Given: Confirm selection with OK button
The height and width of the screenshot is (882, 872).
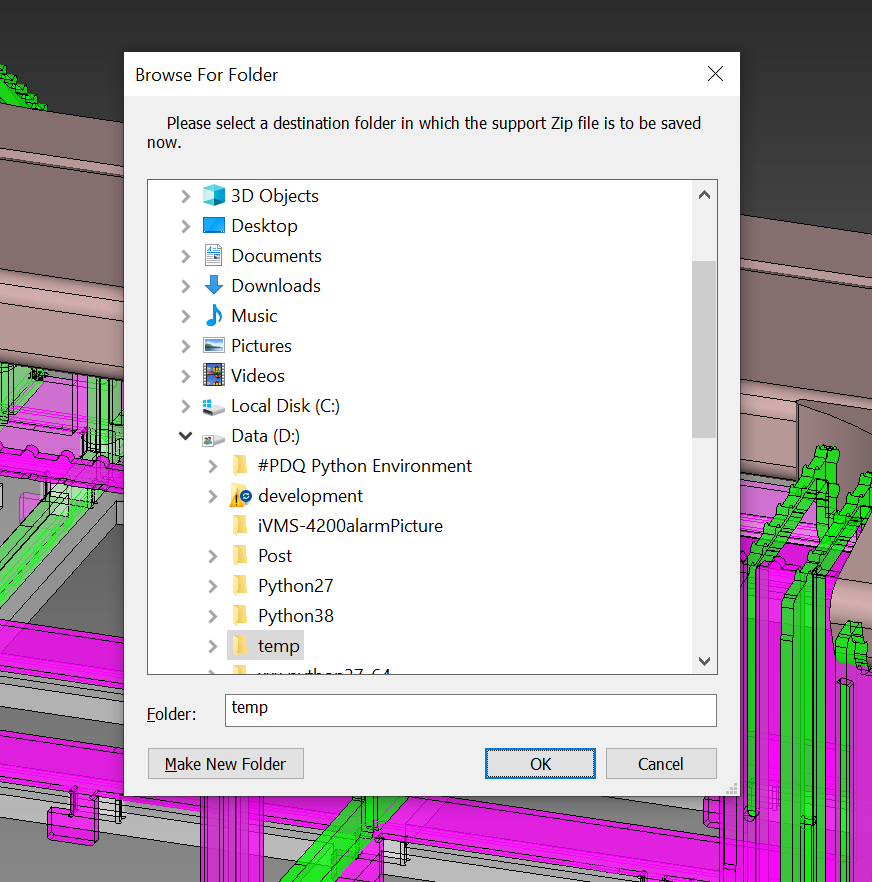Looking at the screenshot, I should [x=540, y=764].
